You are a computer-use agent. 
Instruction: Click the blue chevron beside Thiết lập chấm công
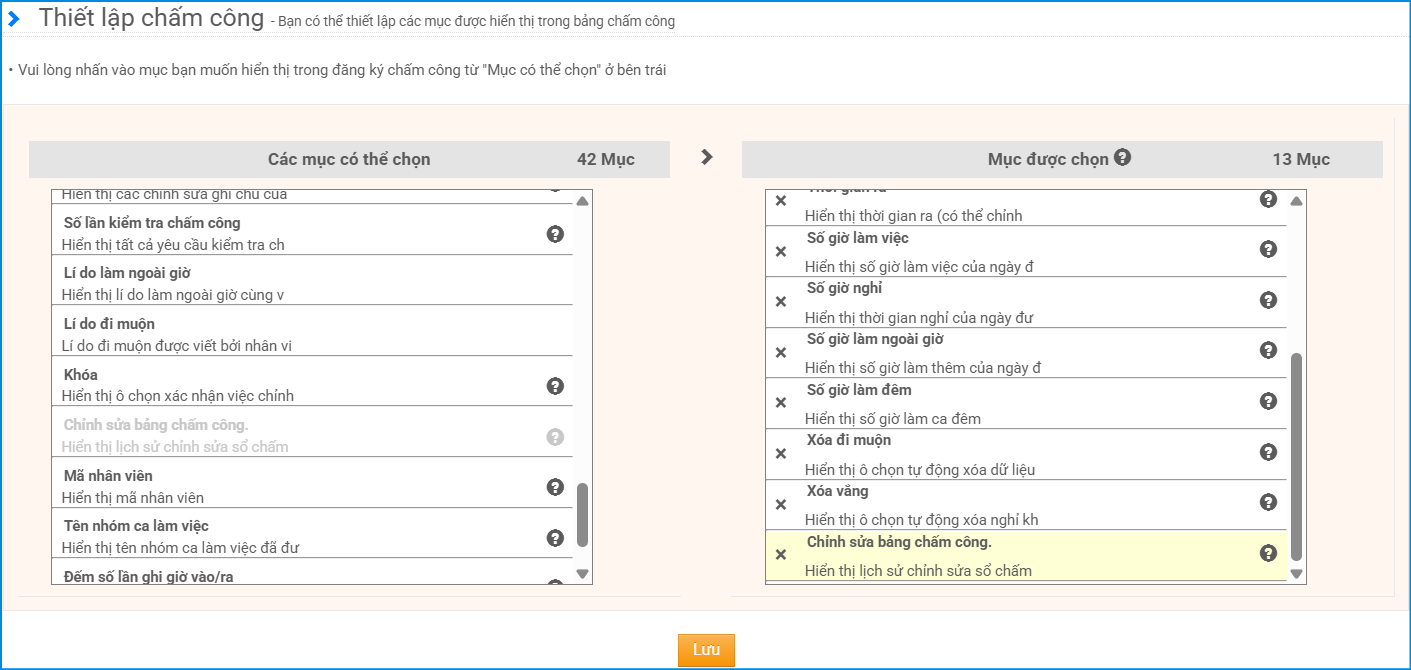14,19
